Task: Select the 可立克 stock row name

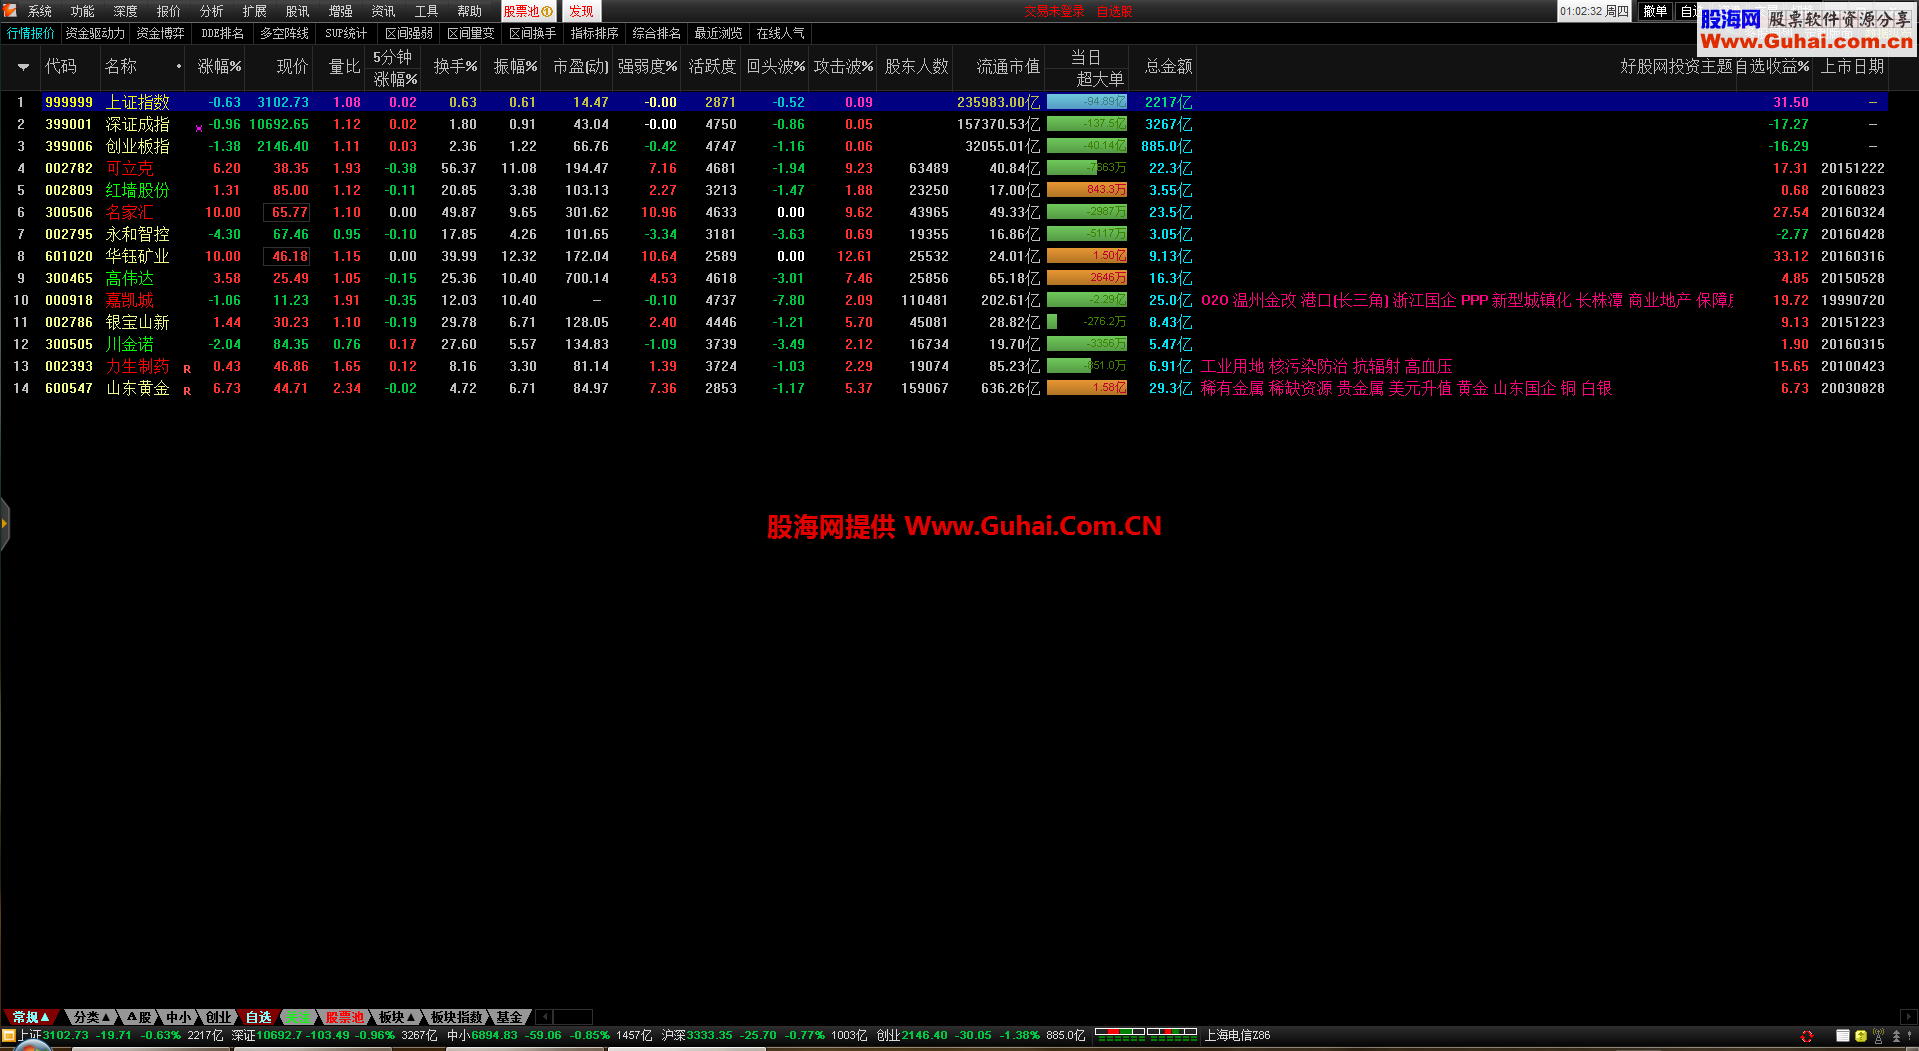Action: click(130, 168)
